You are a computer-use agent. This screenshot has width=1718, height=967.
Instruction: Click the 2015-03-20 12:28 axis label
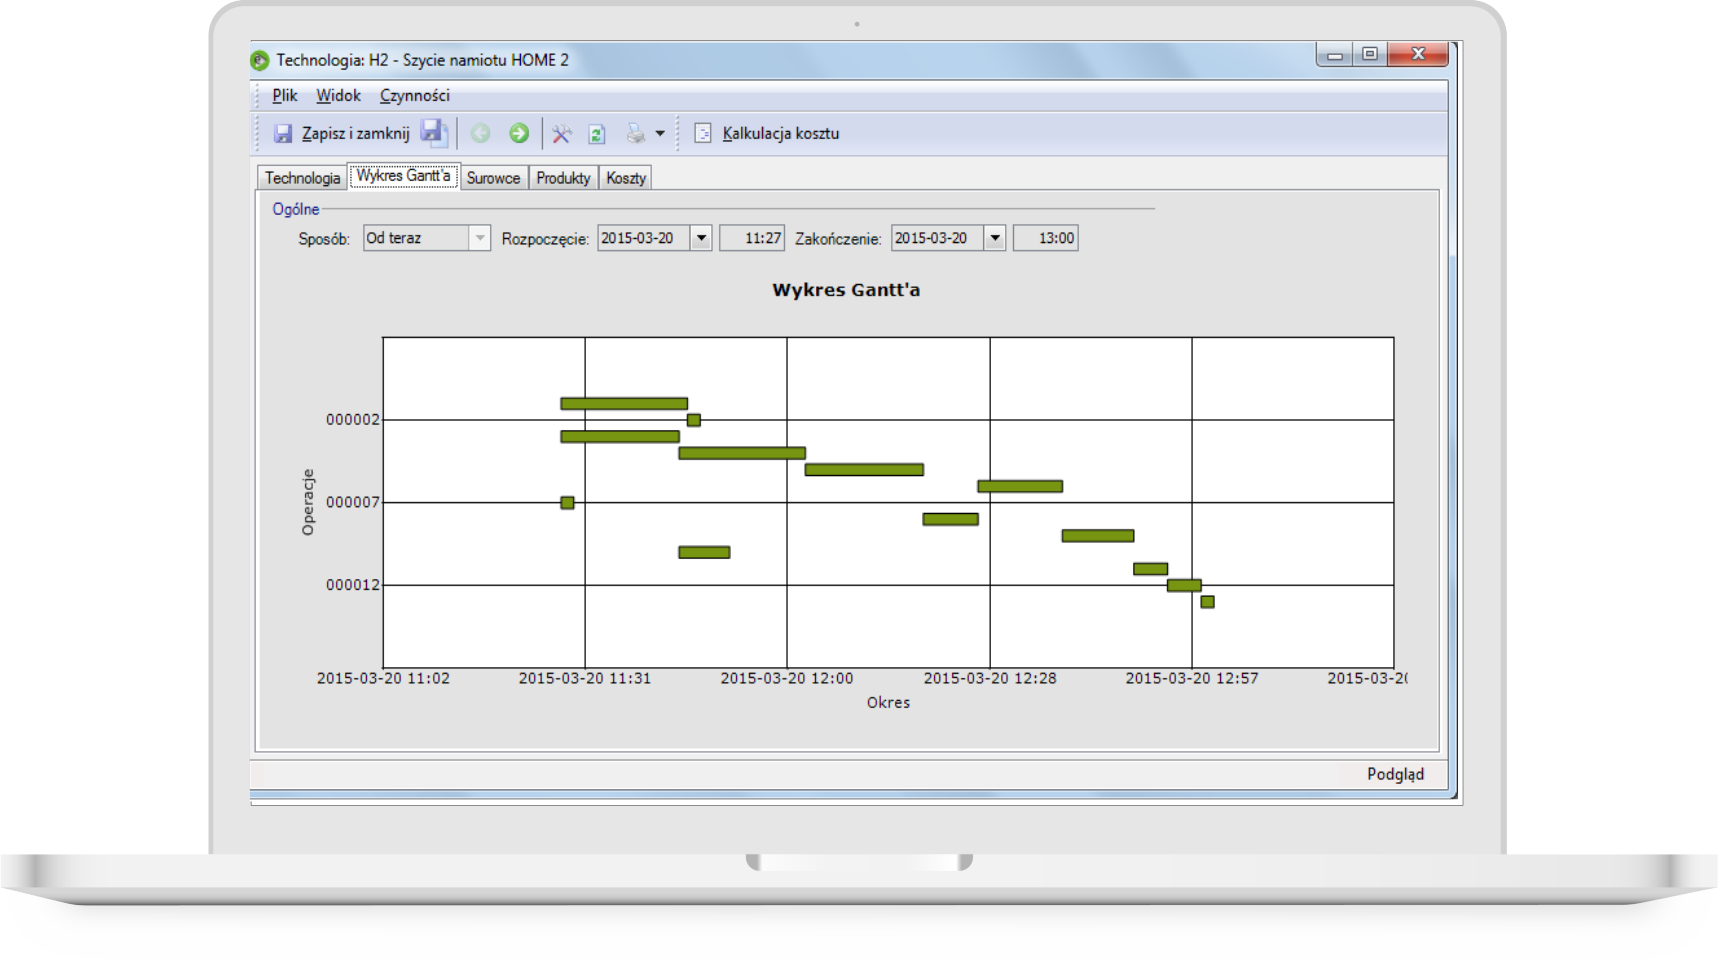(990, 678)
